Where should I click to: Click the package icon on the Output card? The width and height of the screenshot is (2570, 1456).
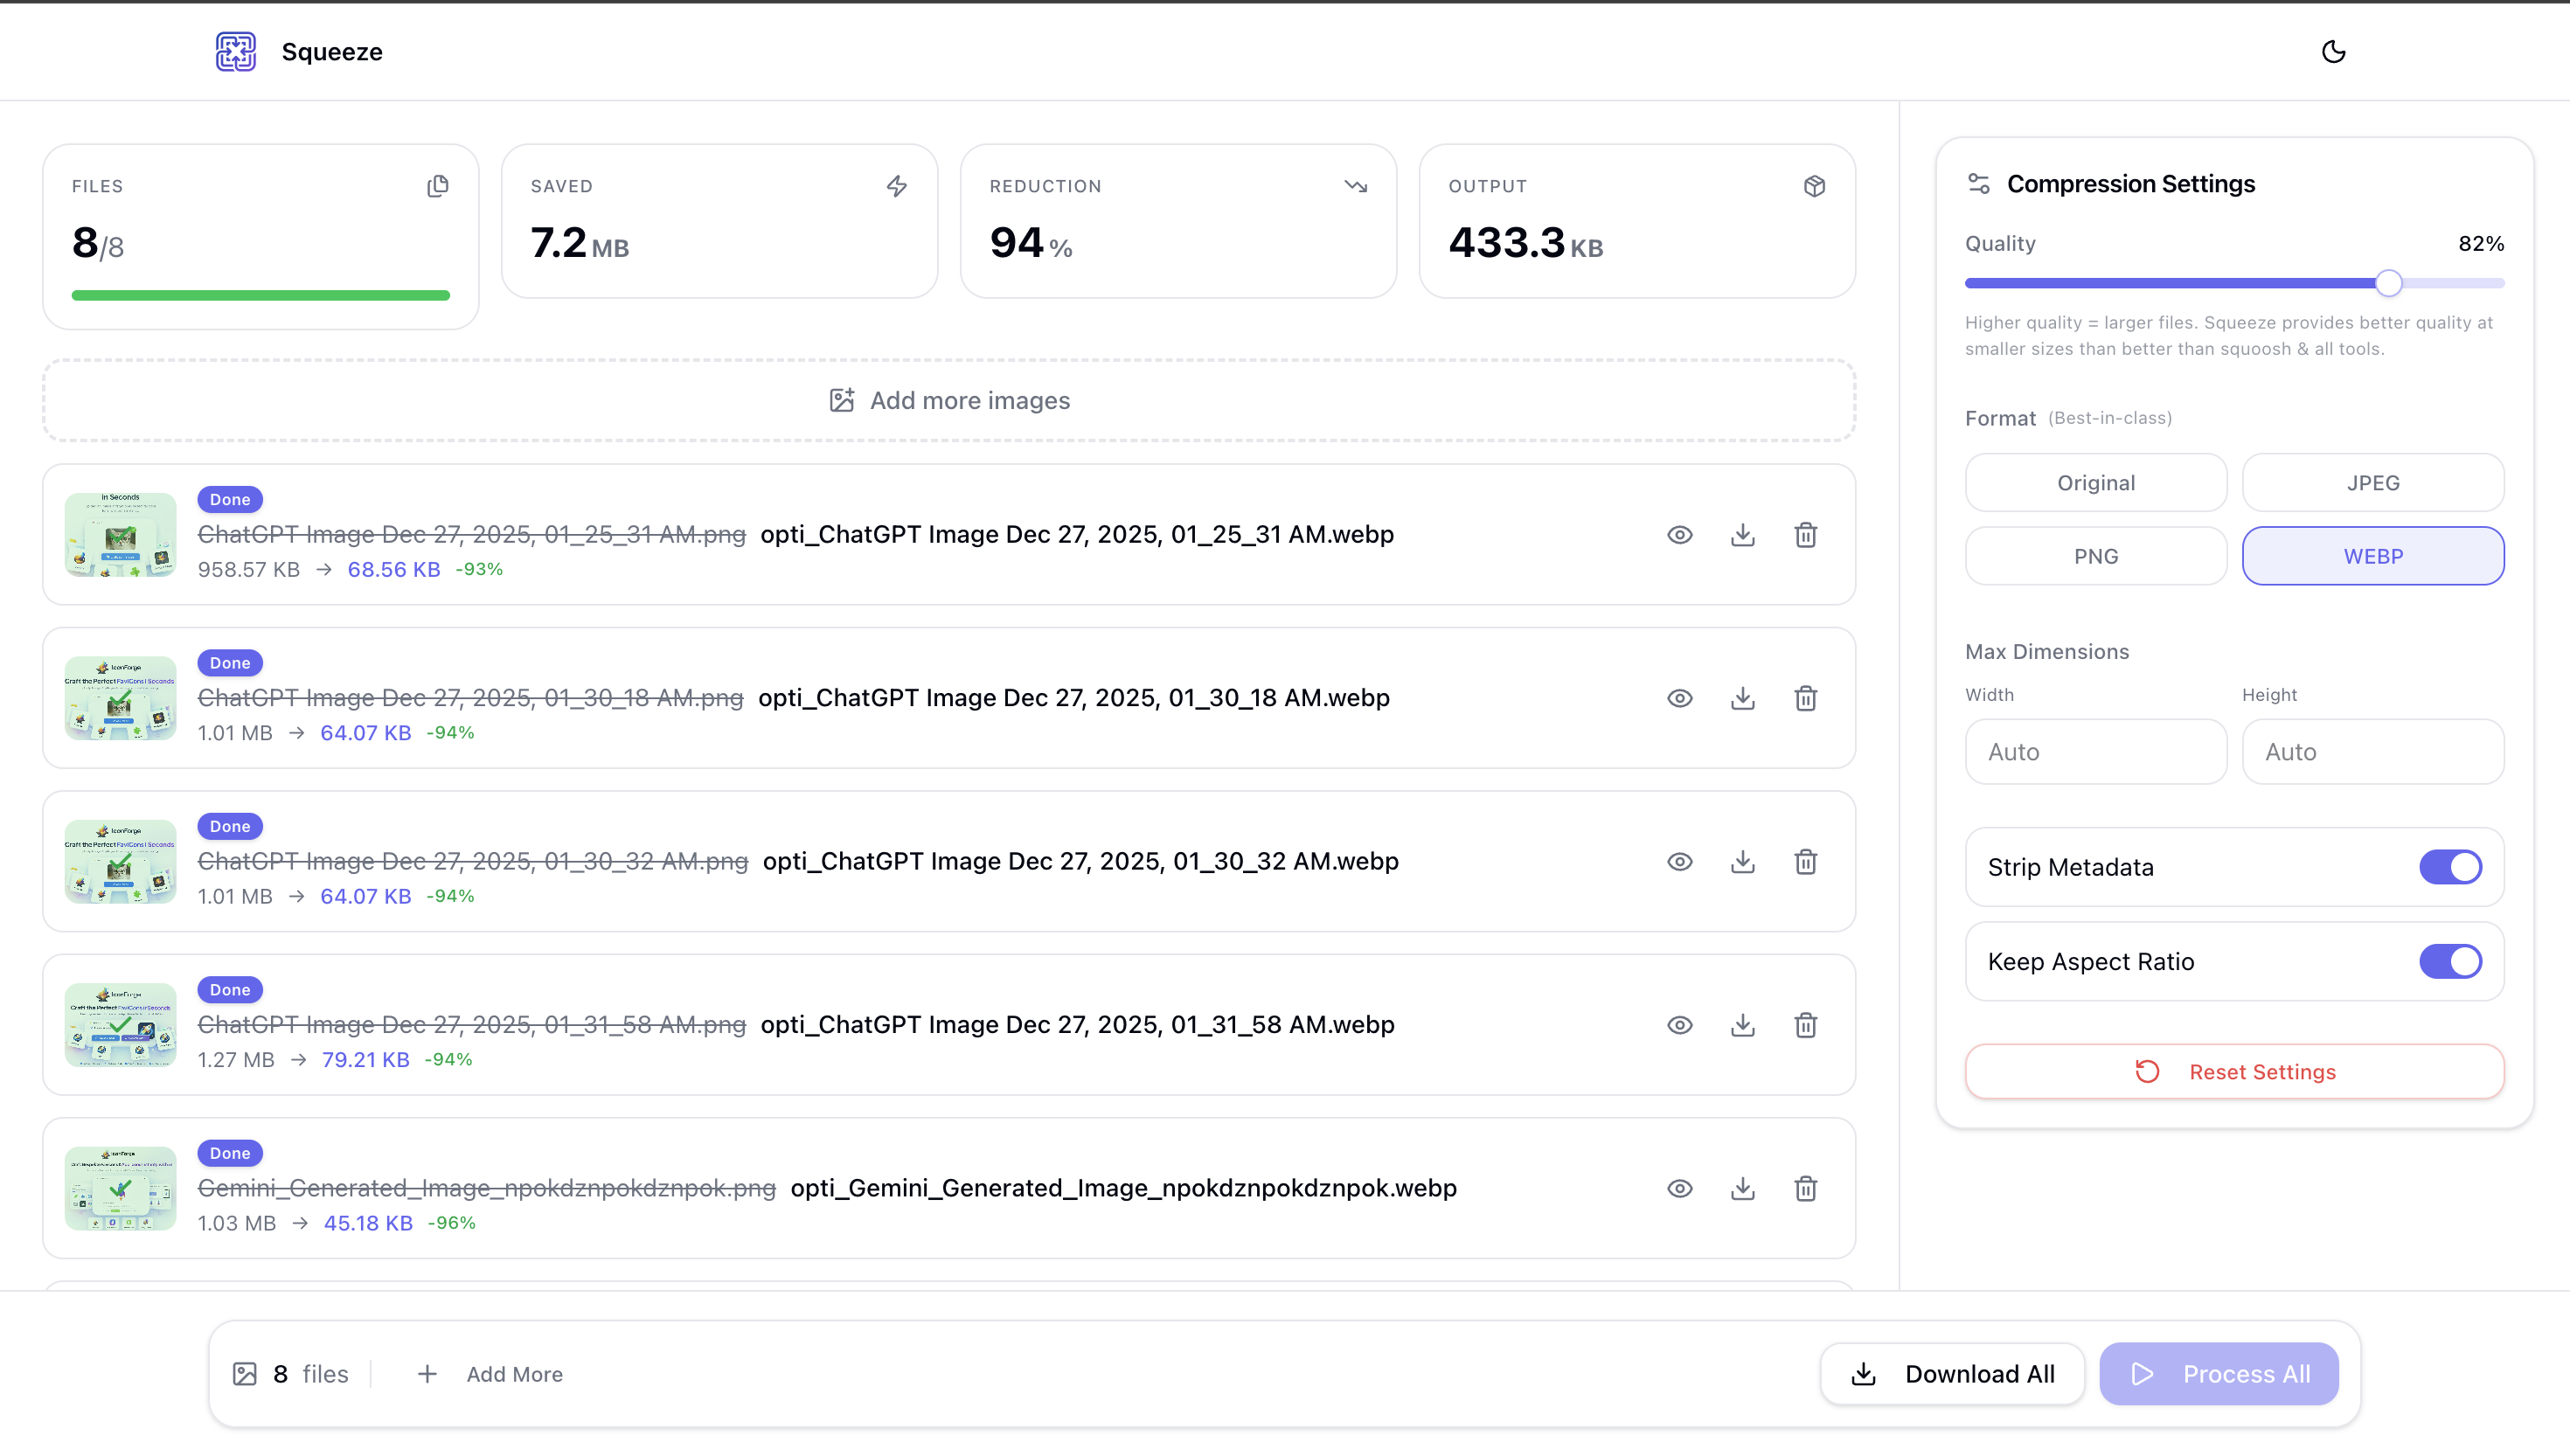1814,186
